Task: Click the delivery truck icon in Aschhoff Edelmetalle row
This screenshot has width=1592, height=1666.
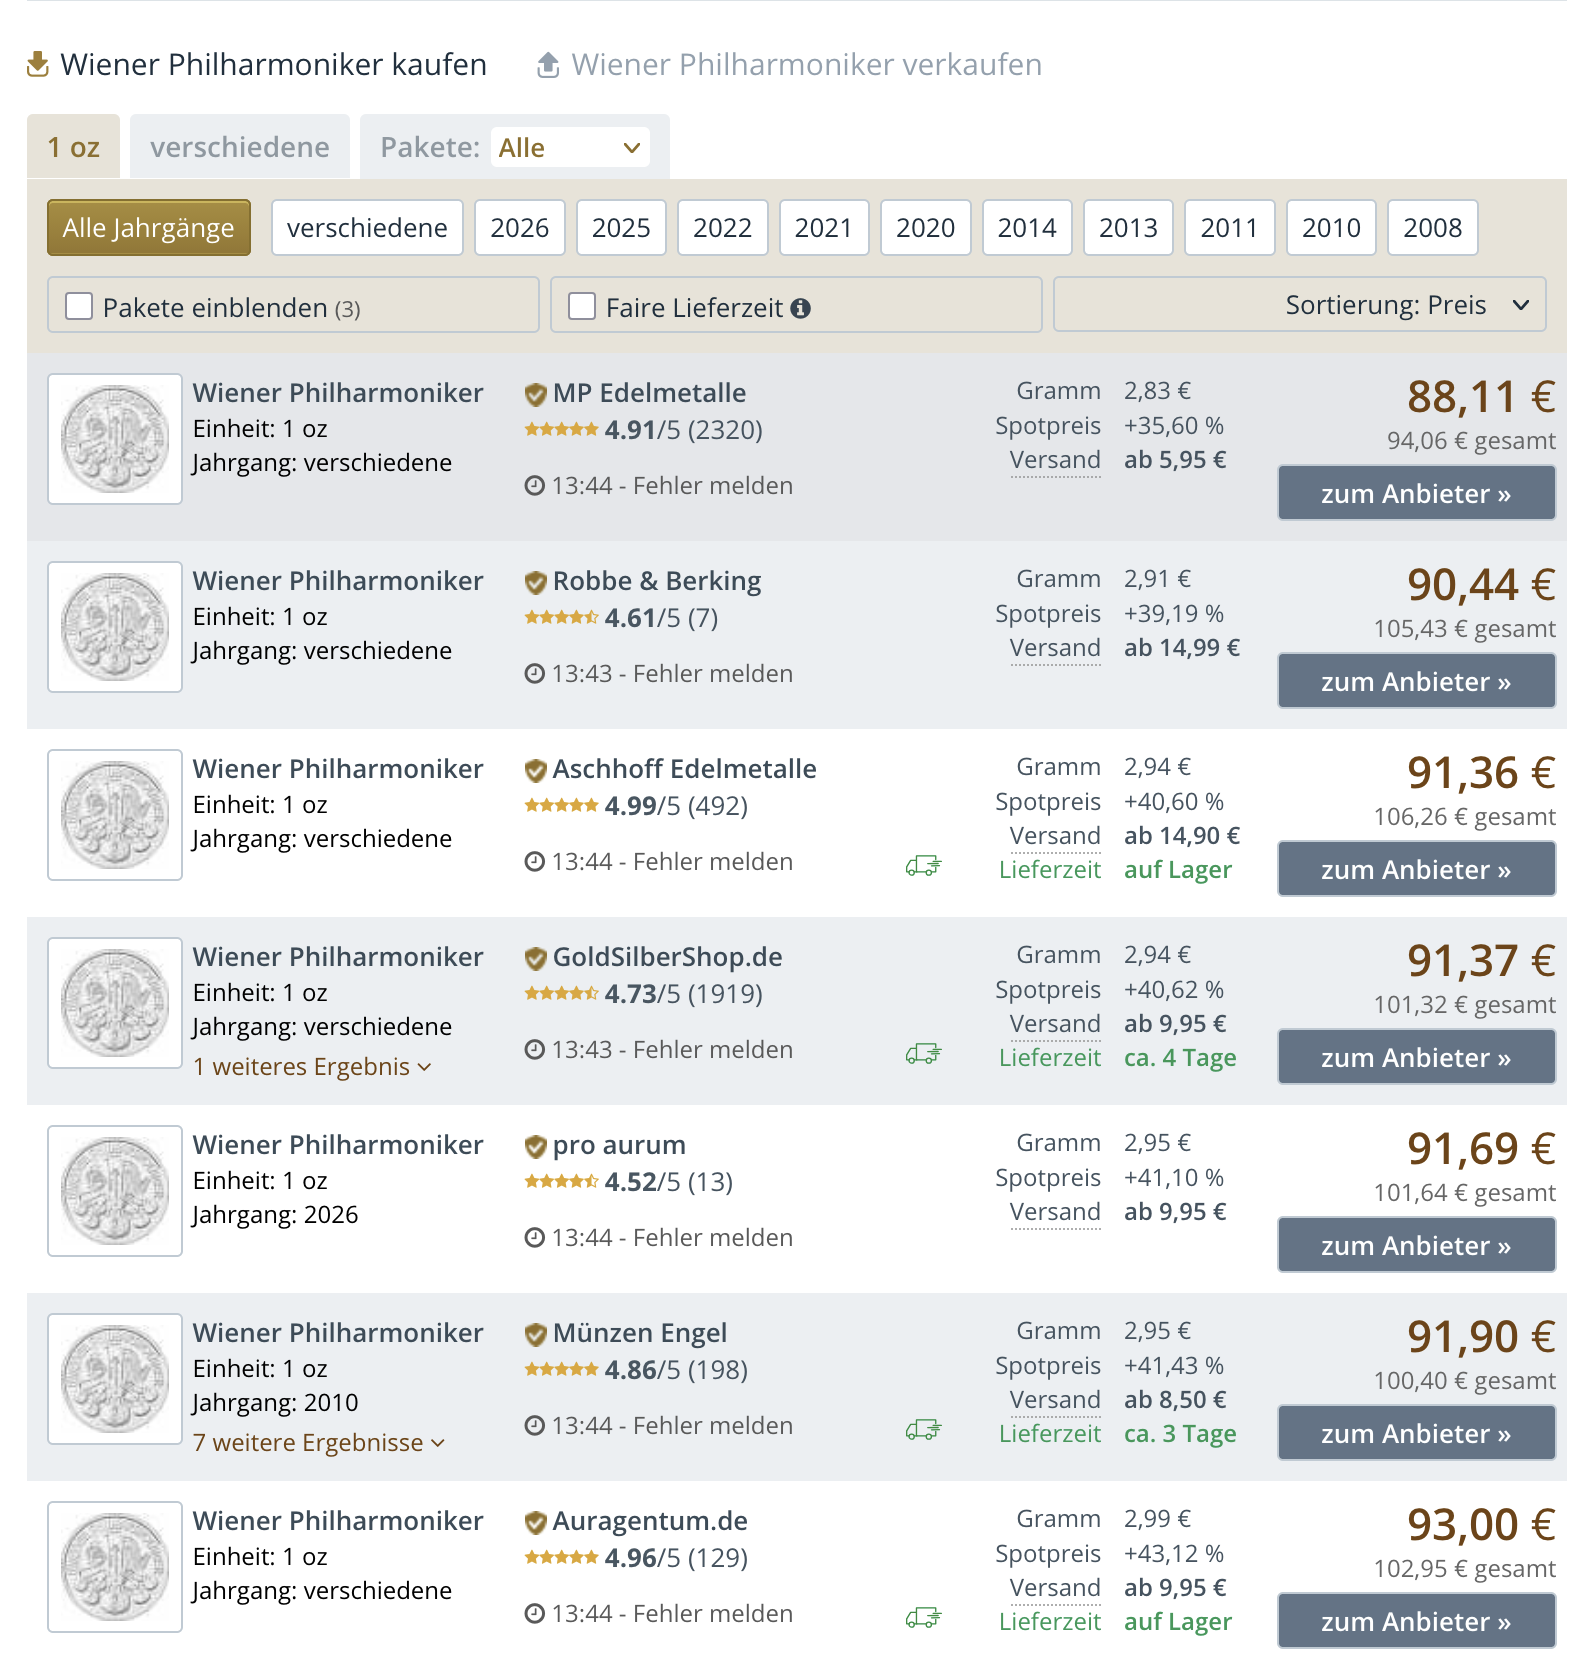Action: (924, 866)
